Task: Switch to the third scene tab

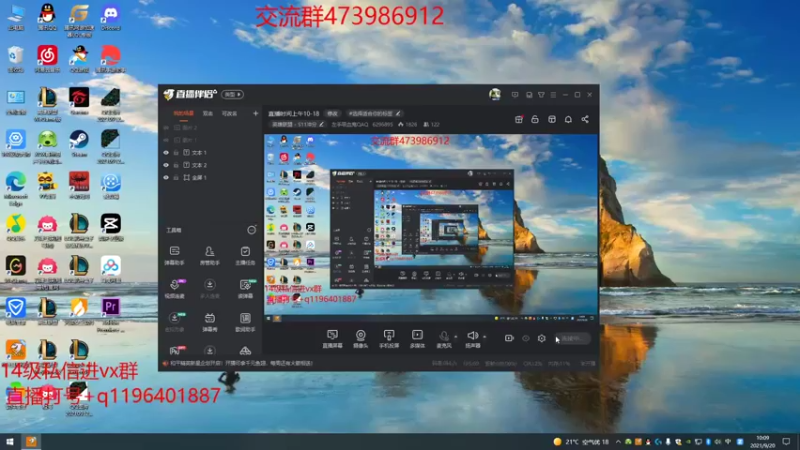Action: tap(229, 113)
